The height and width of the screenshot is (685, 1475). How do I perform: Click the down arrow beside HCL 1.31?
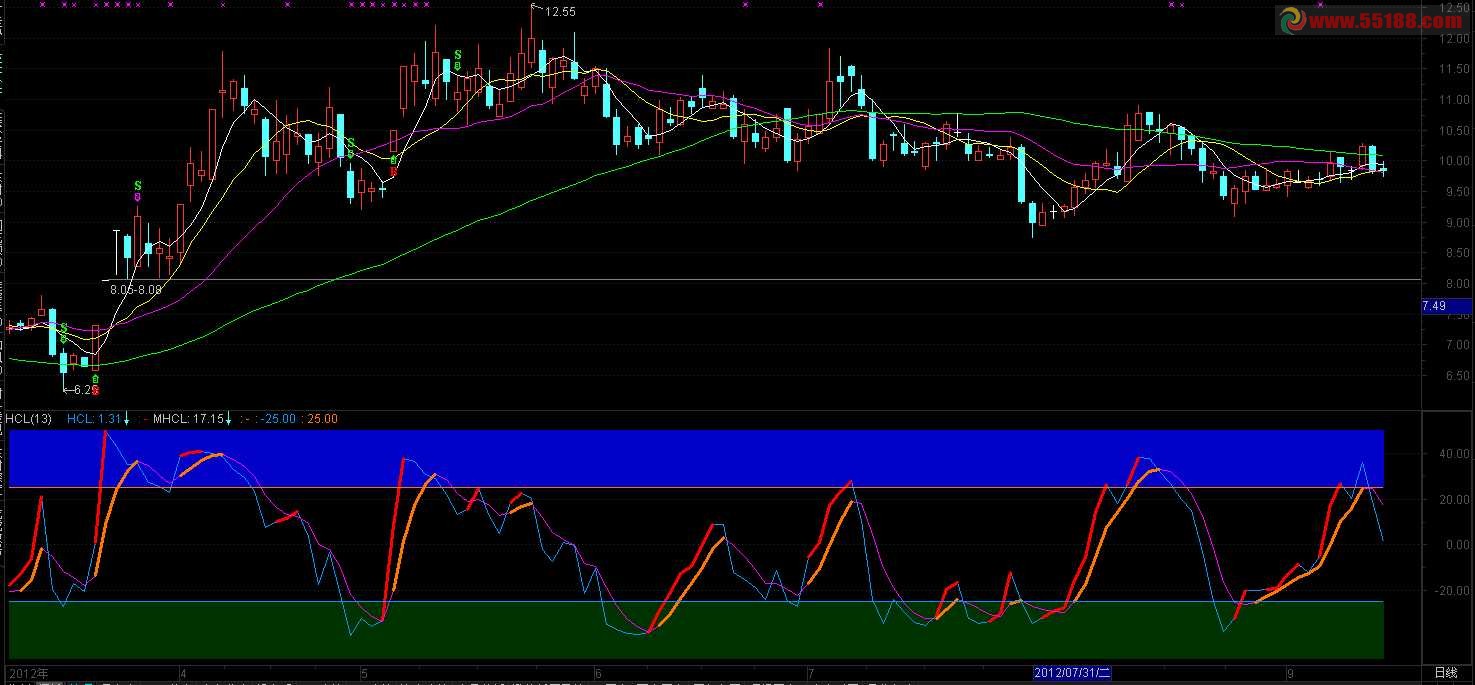(x=127, y=419)
